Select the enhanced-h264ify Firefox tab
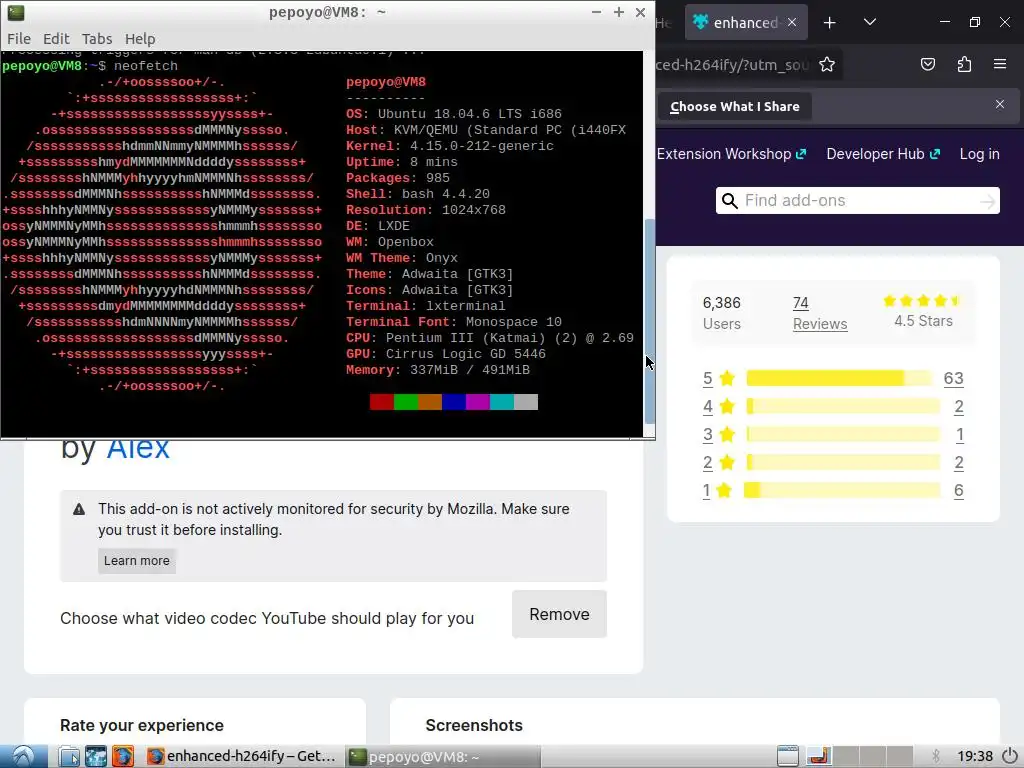The width and height of the screenshot is (1024, 768). 744,22
